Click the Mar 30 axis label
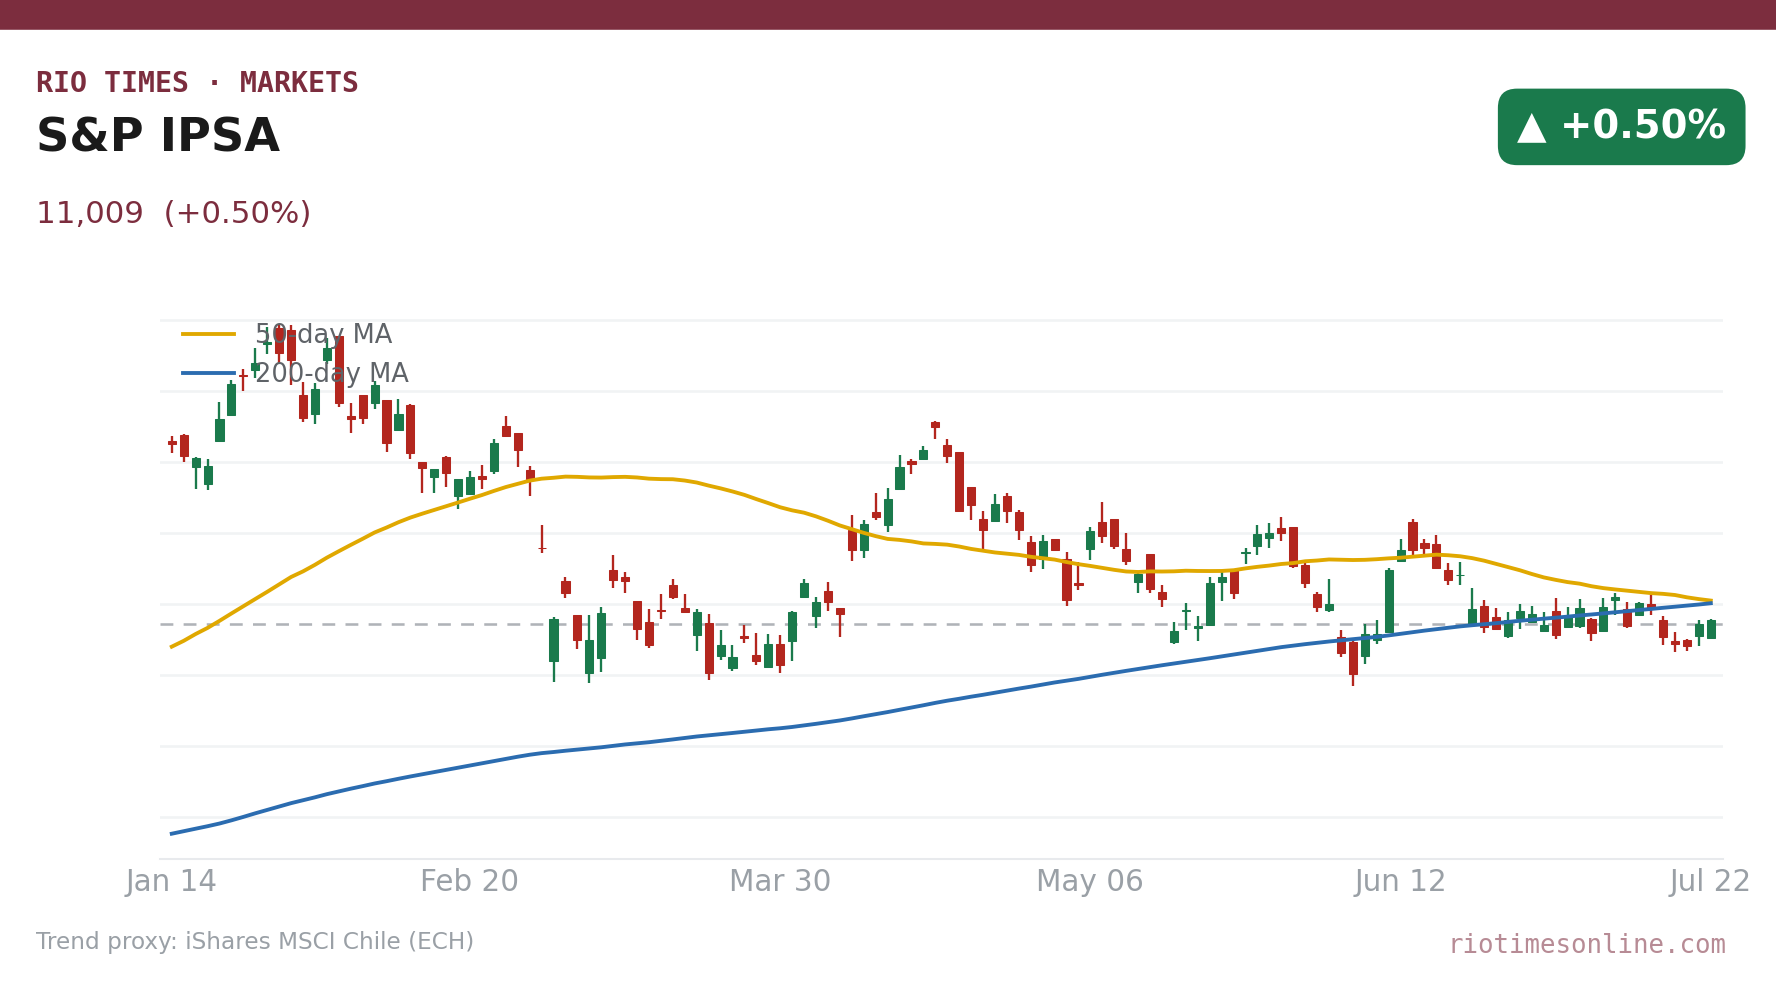The height and width of the screenshot is (999, 1776). [x=780, y=882]
